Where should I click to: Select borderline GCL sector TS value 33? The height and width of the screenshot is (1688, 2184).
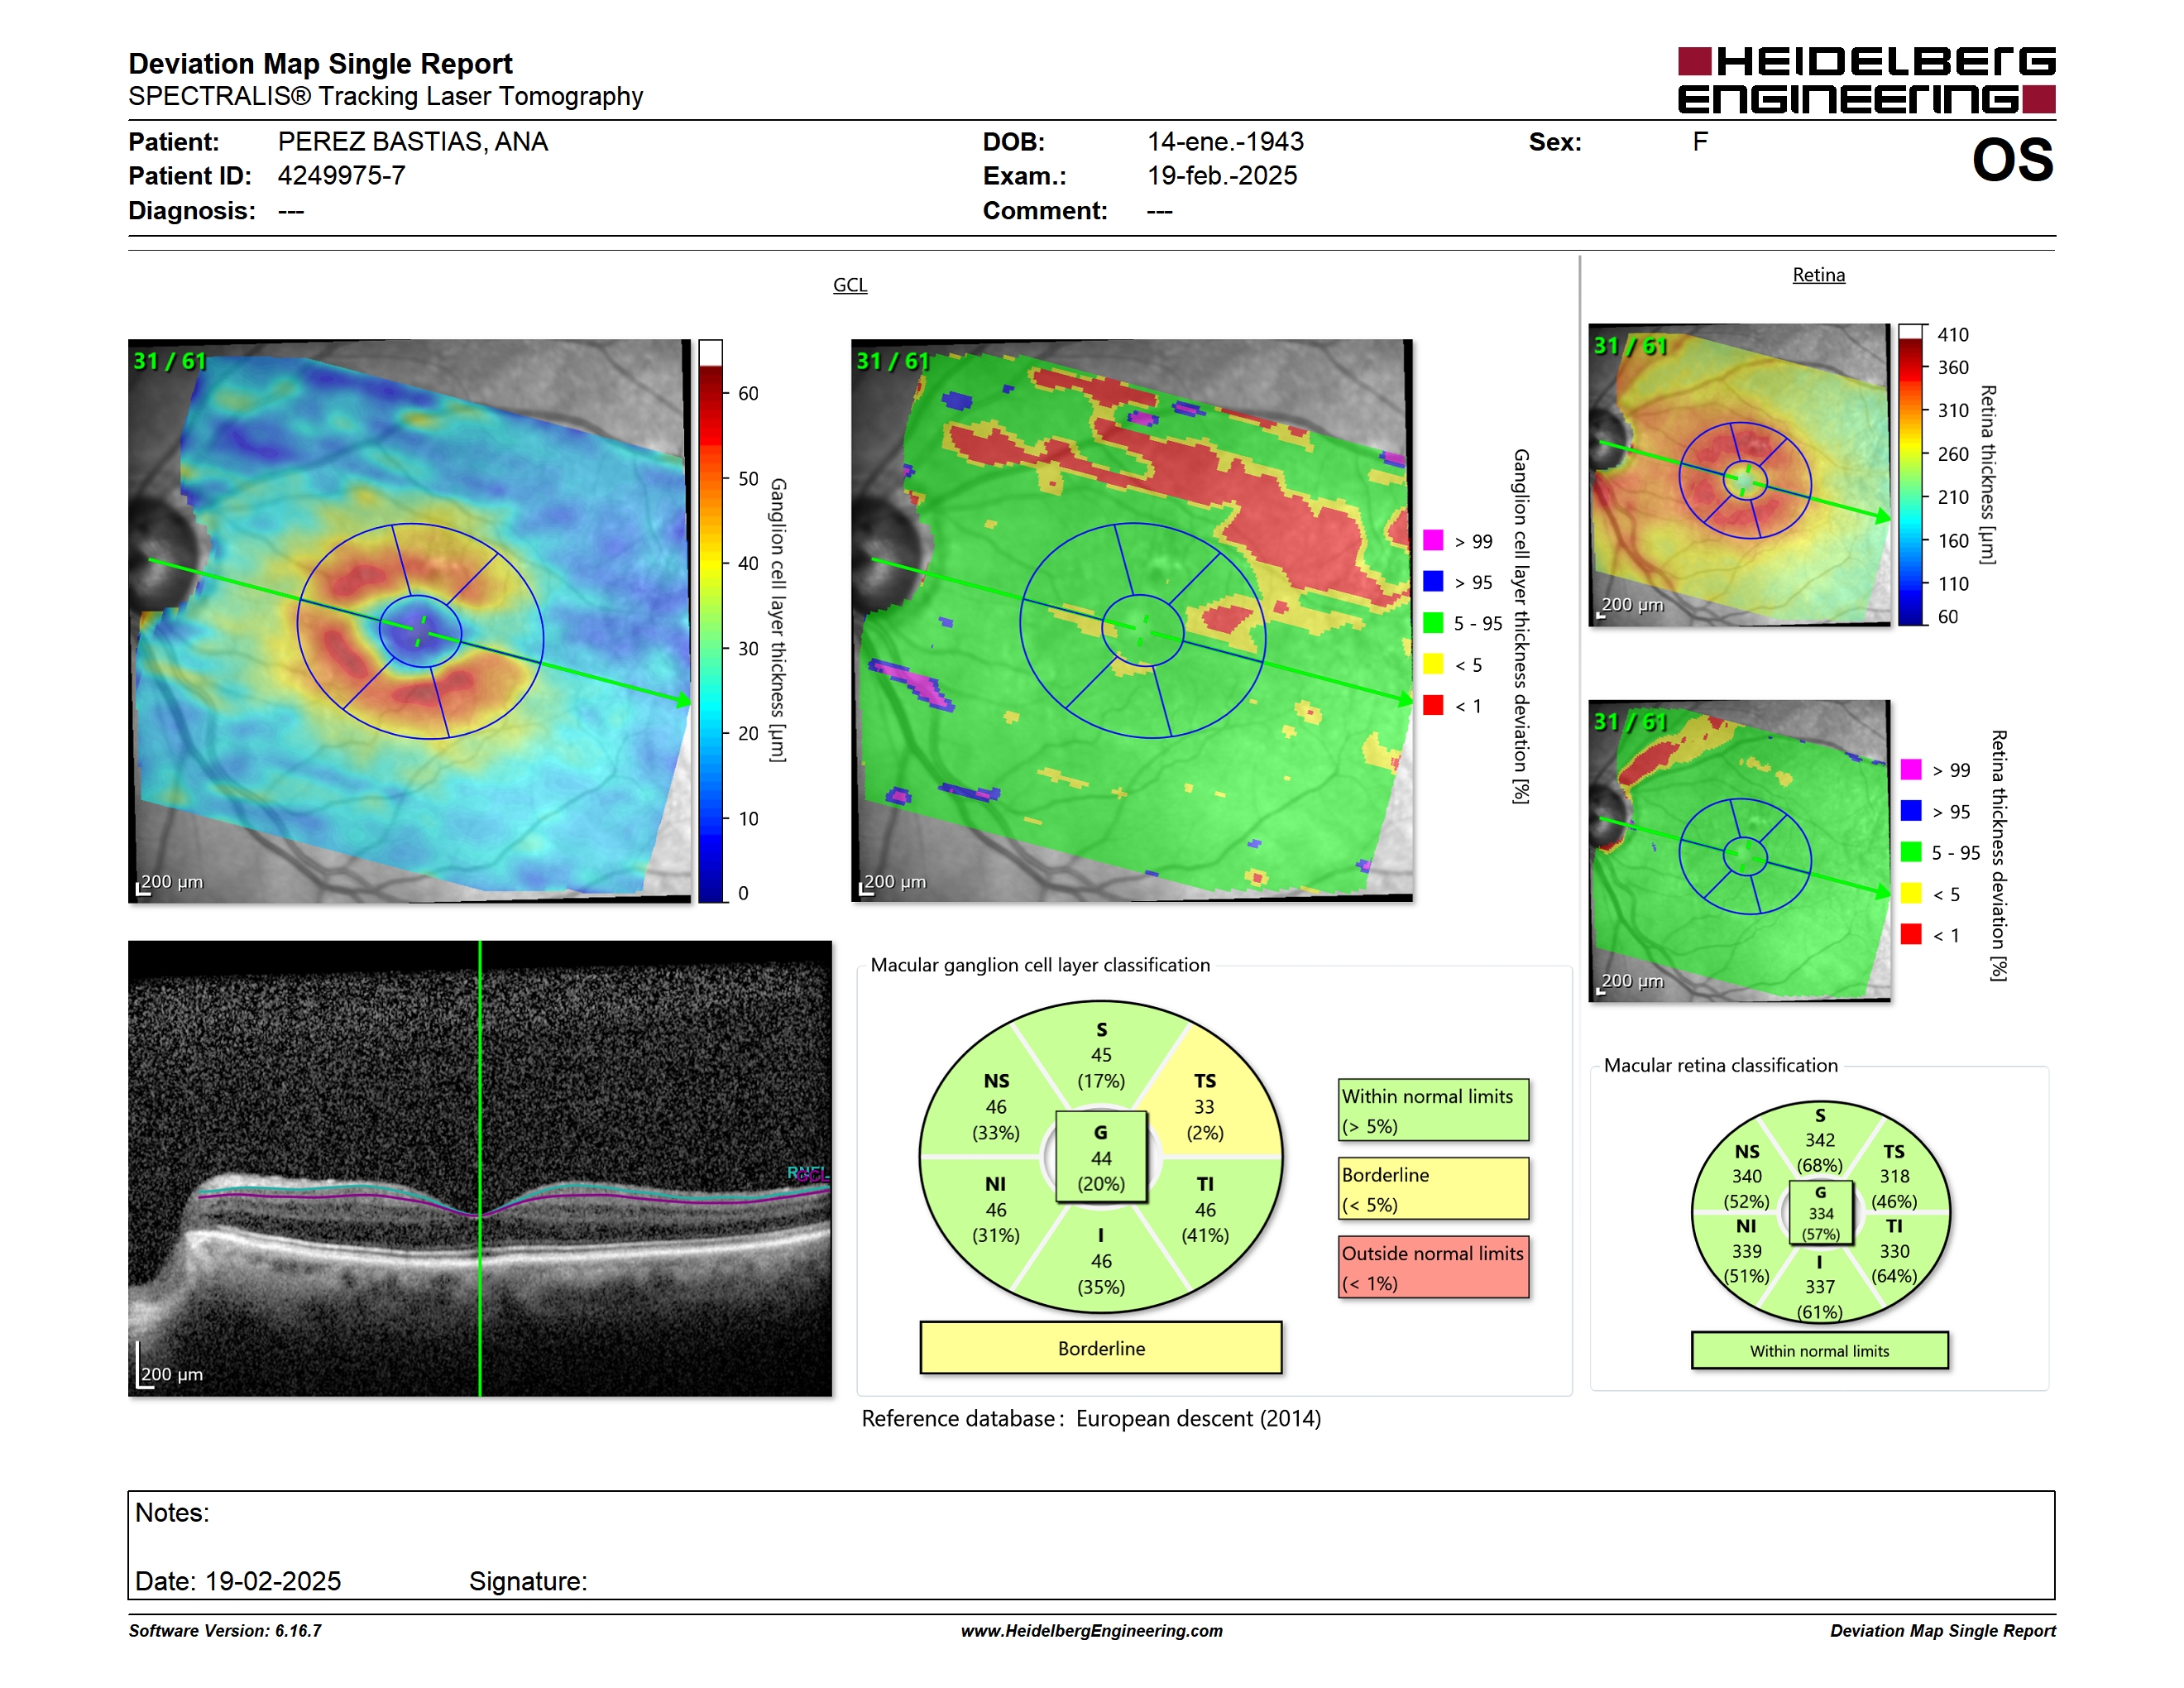pyautogui.click(x=1204, y=1107)
